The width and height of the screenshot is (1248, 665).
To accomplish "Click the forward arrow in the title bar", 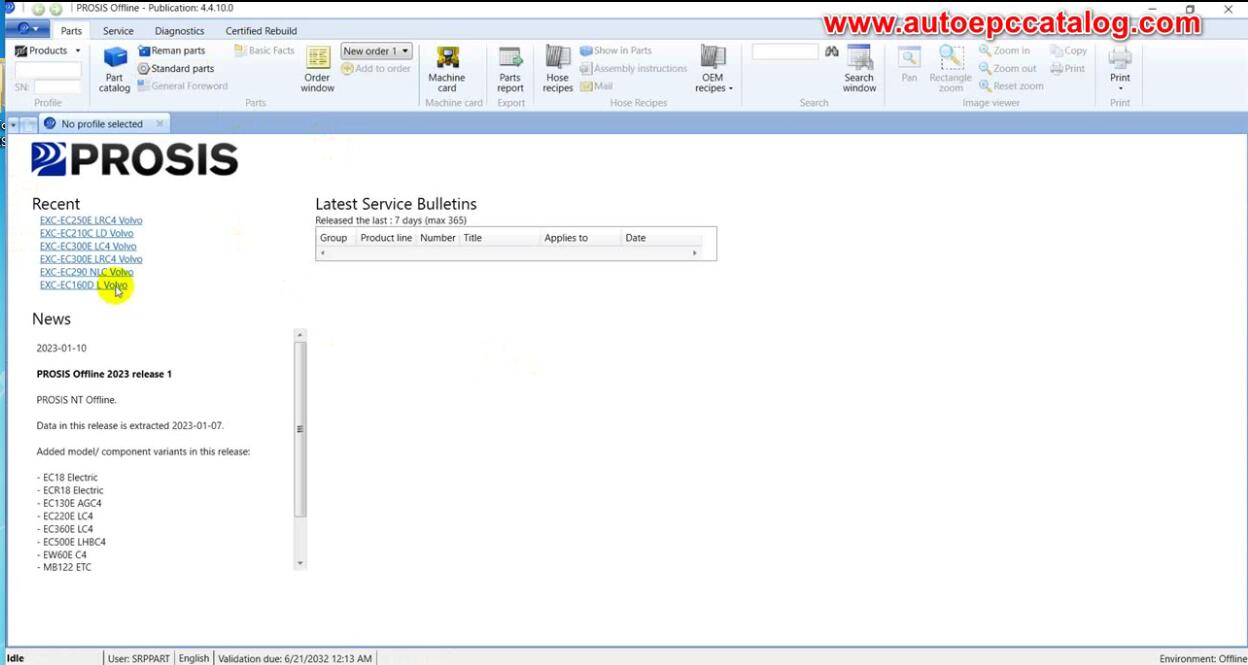I will point(55,8).
